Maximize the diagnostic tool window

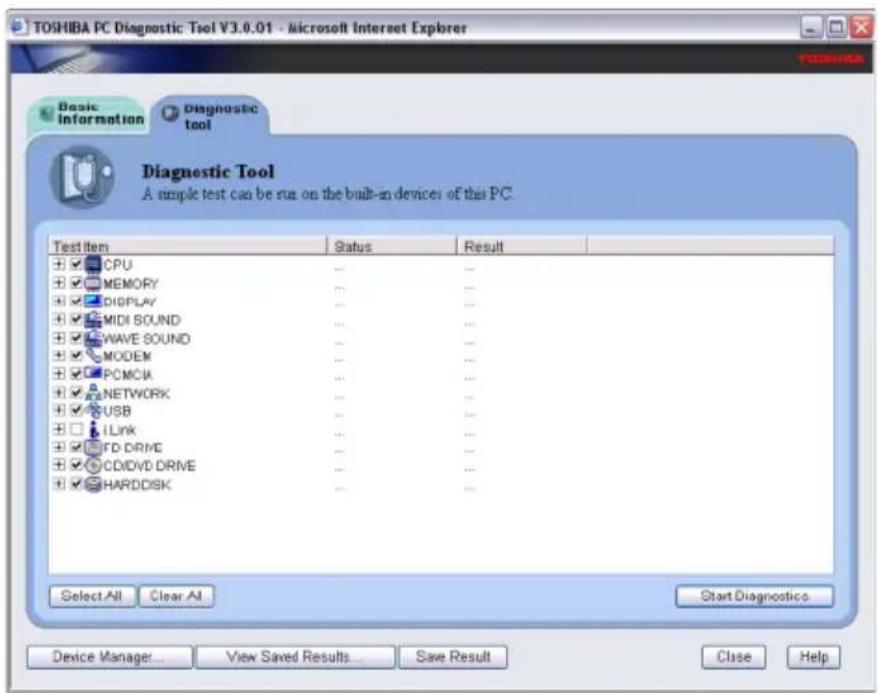point(836,27)
